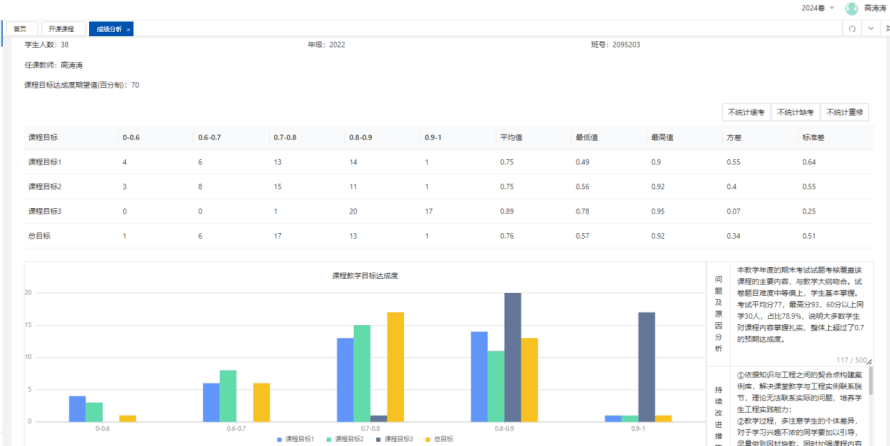890x446 pixels.
Task: Switch to the 开课课程 tab
Action: [x=61, y=29]
